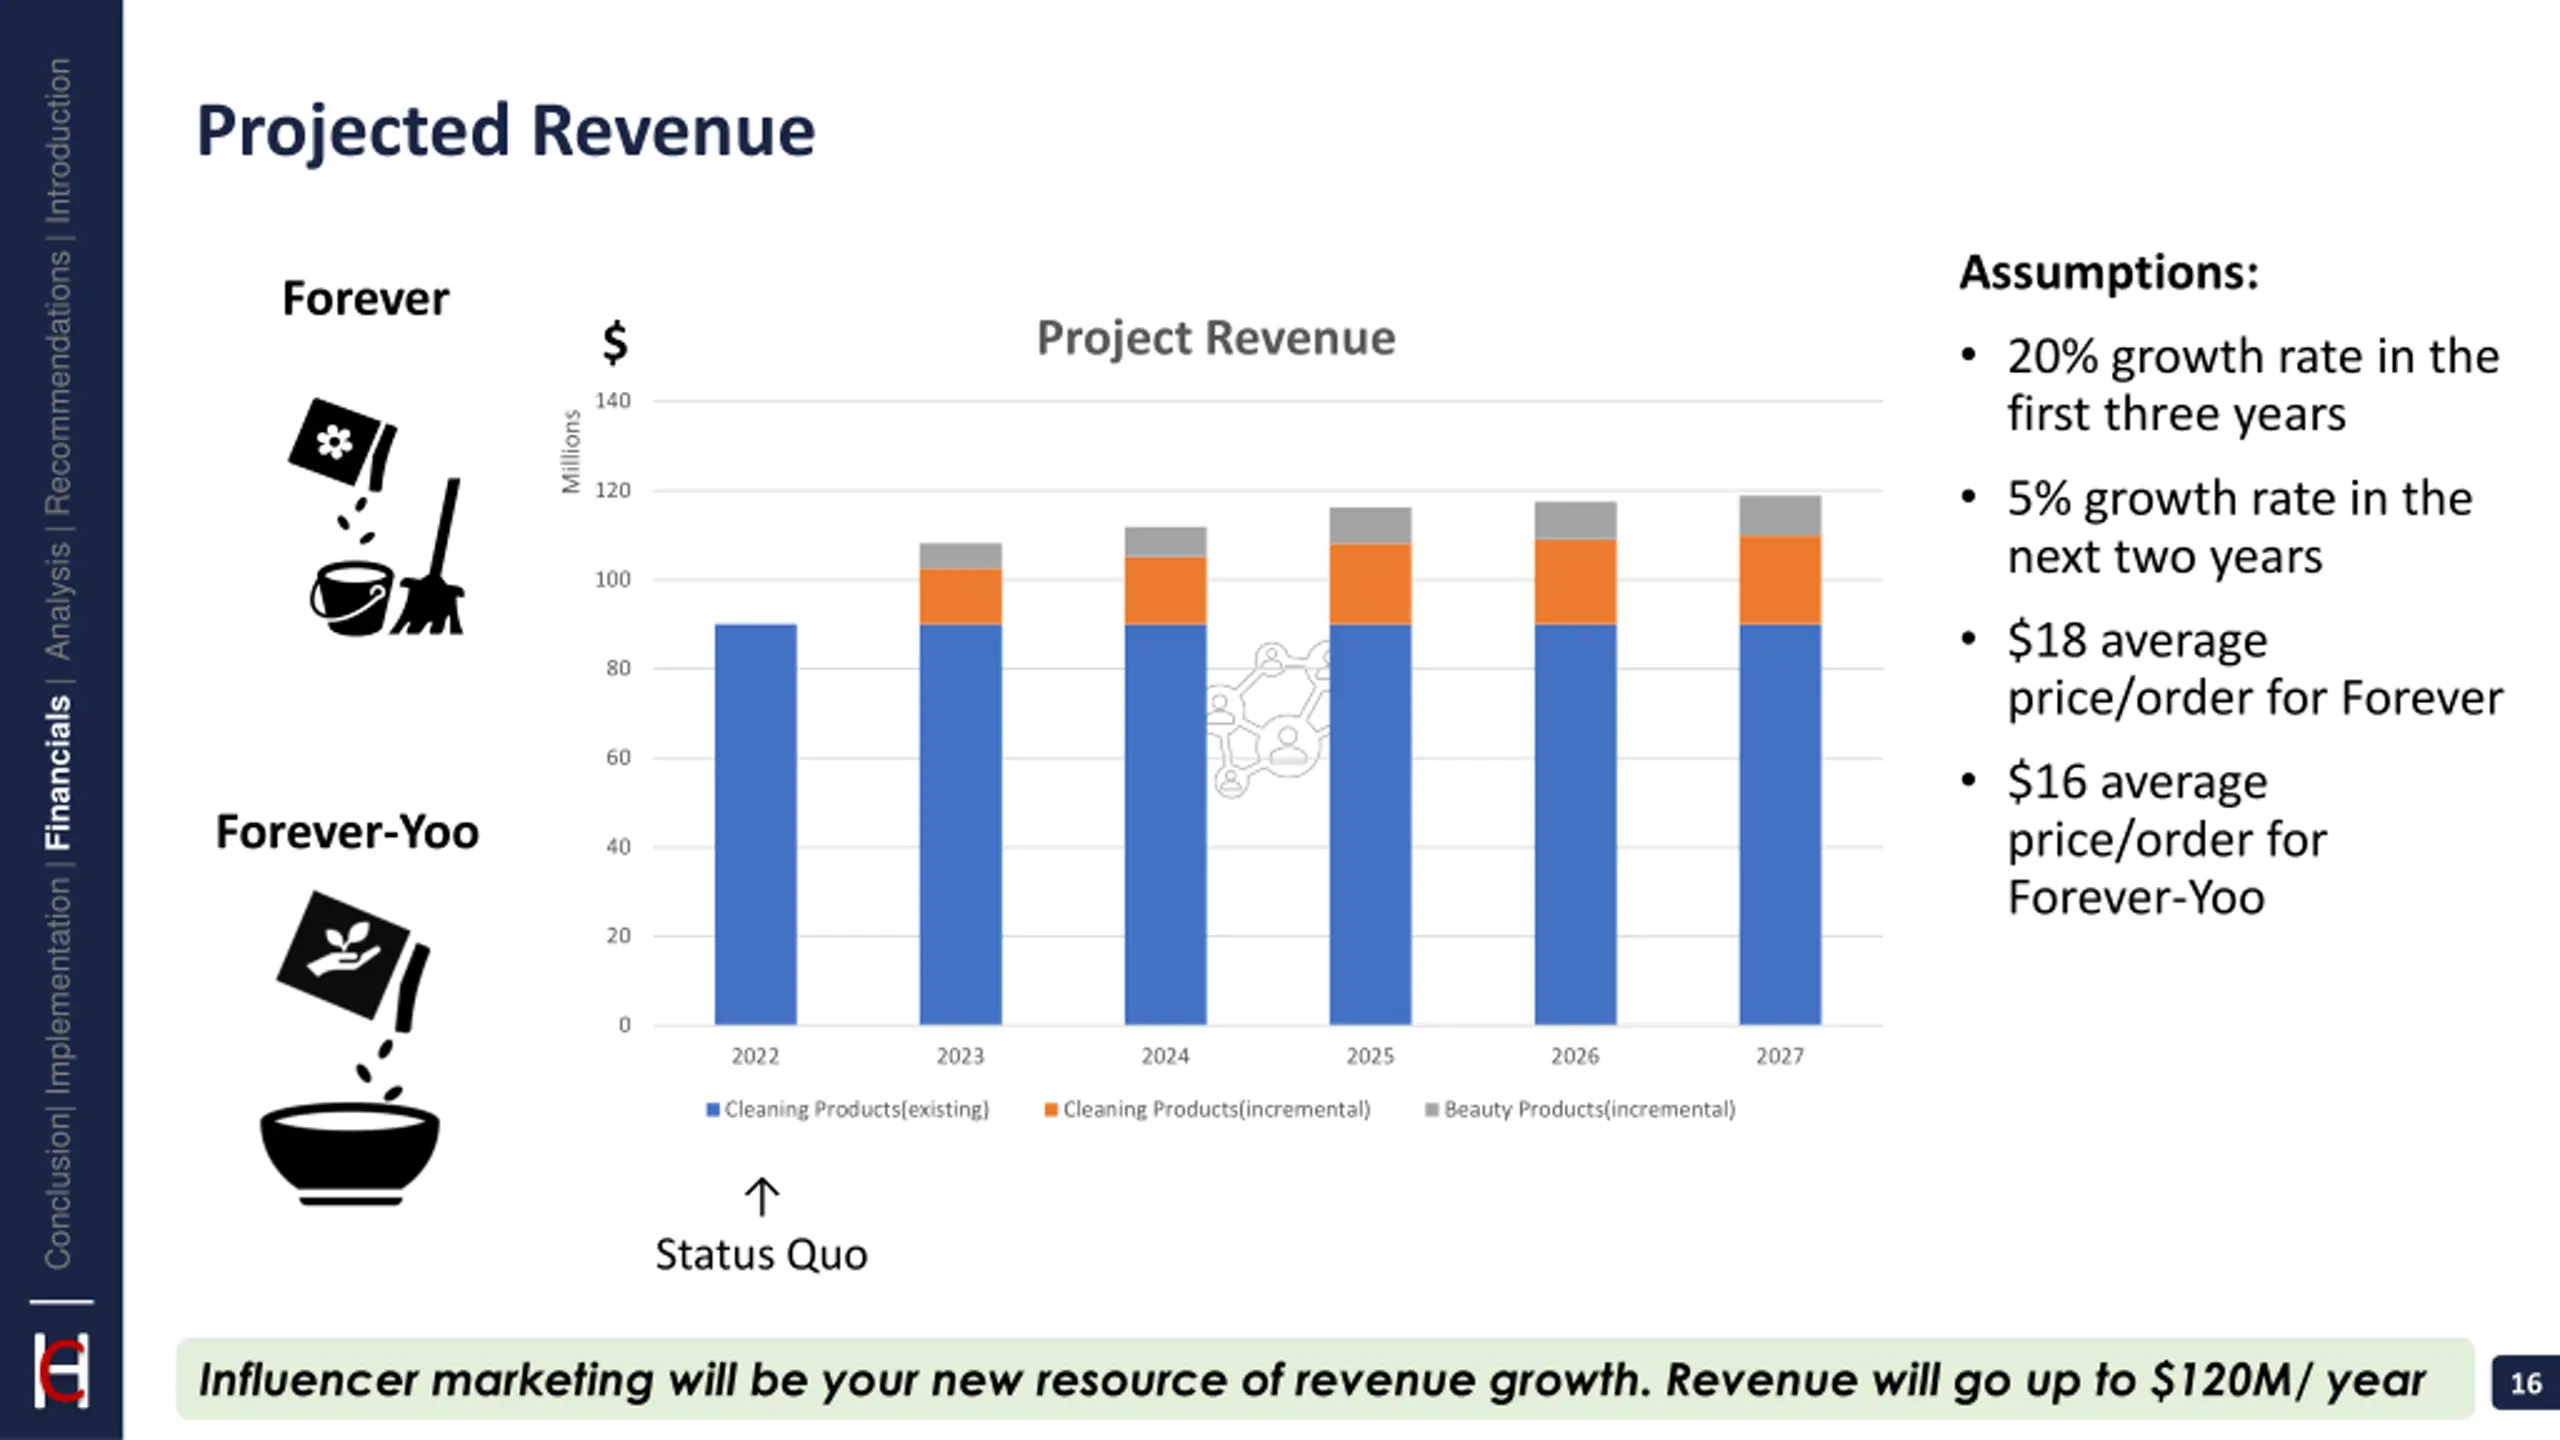Click the Project Revenue chart title
The height and width of the screenshot is (1440, 2560).
1215,338
